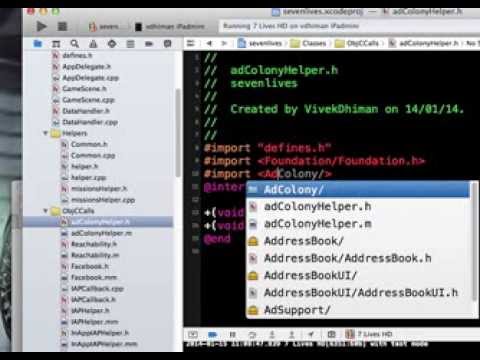Click the view debugging icon in debug bar
This screenshot has width=480, height=360.
(332, 334)
